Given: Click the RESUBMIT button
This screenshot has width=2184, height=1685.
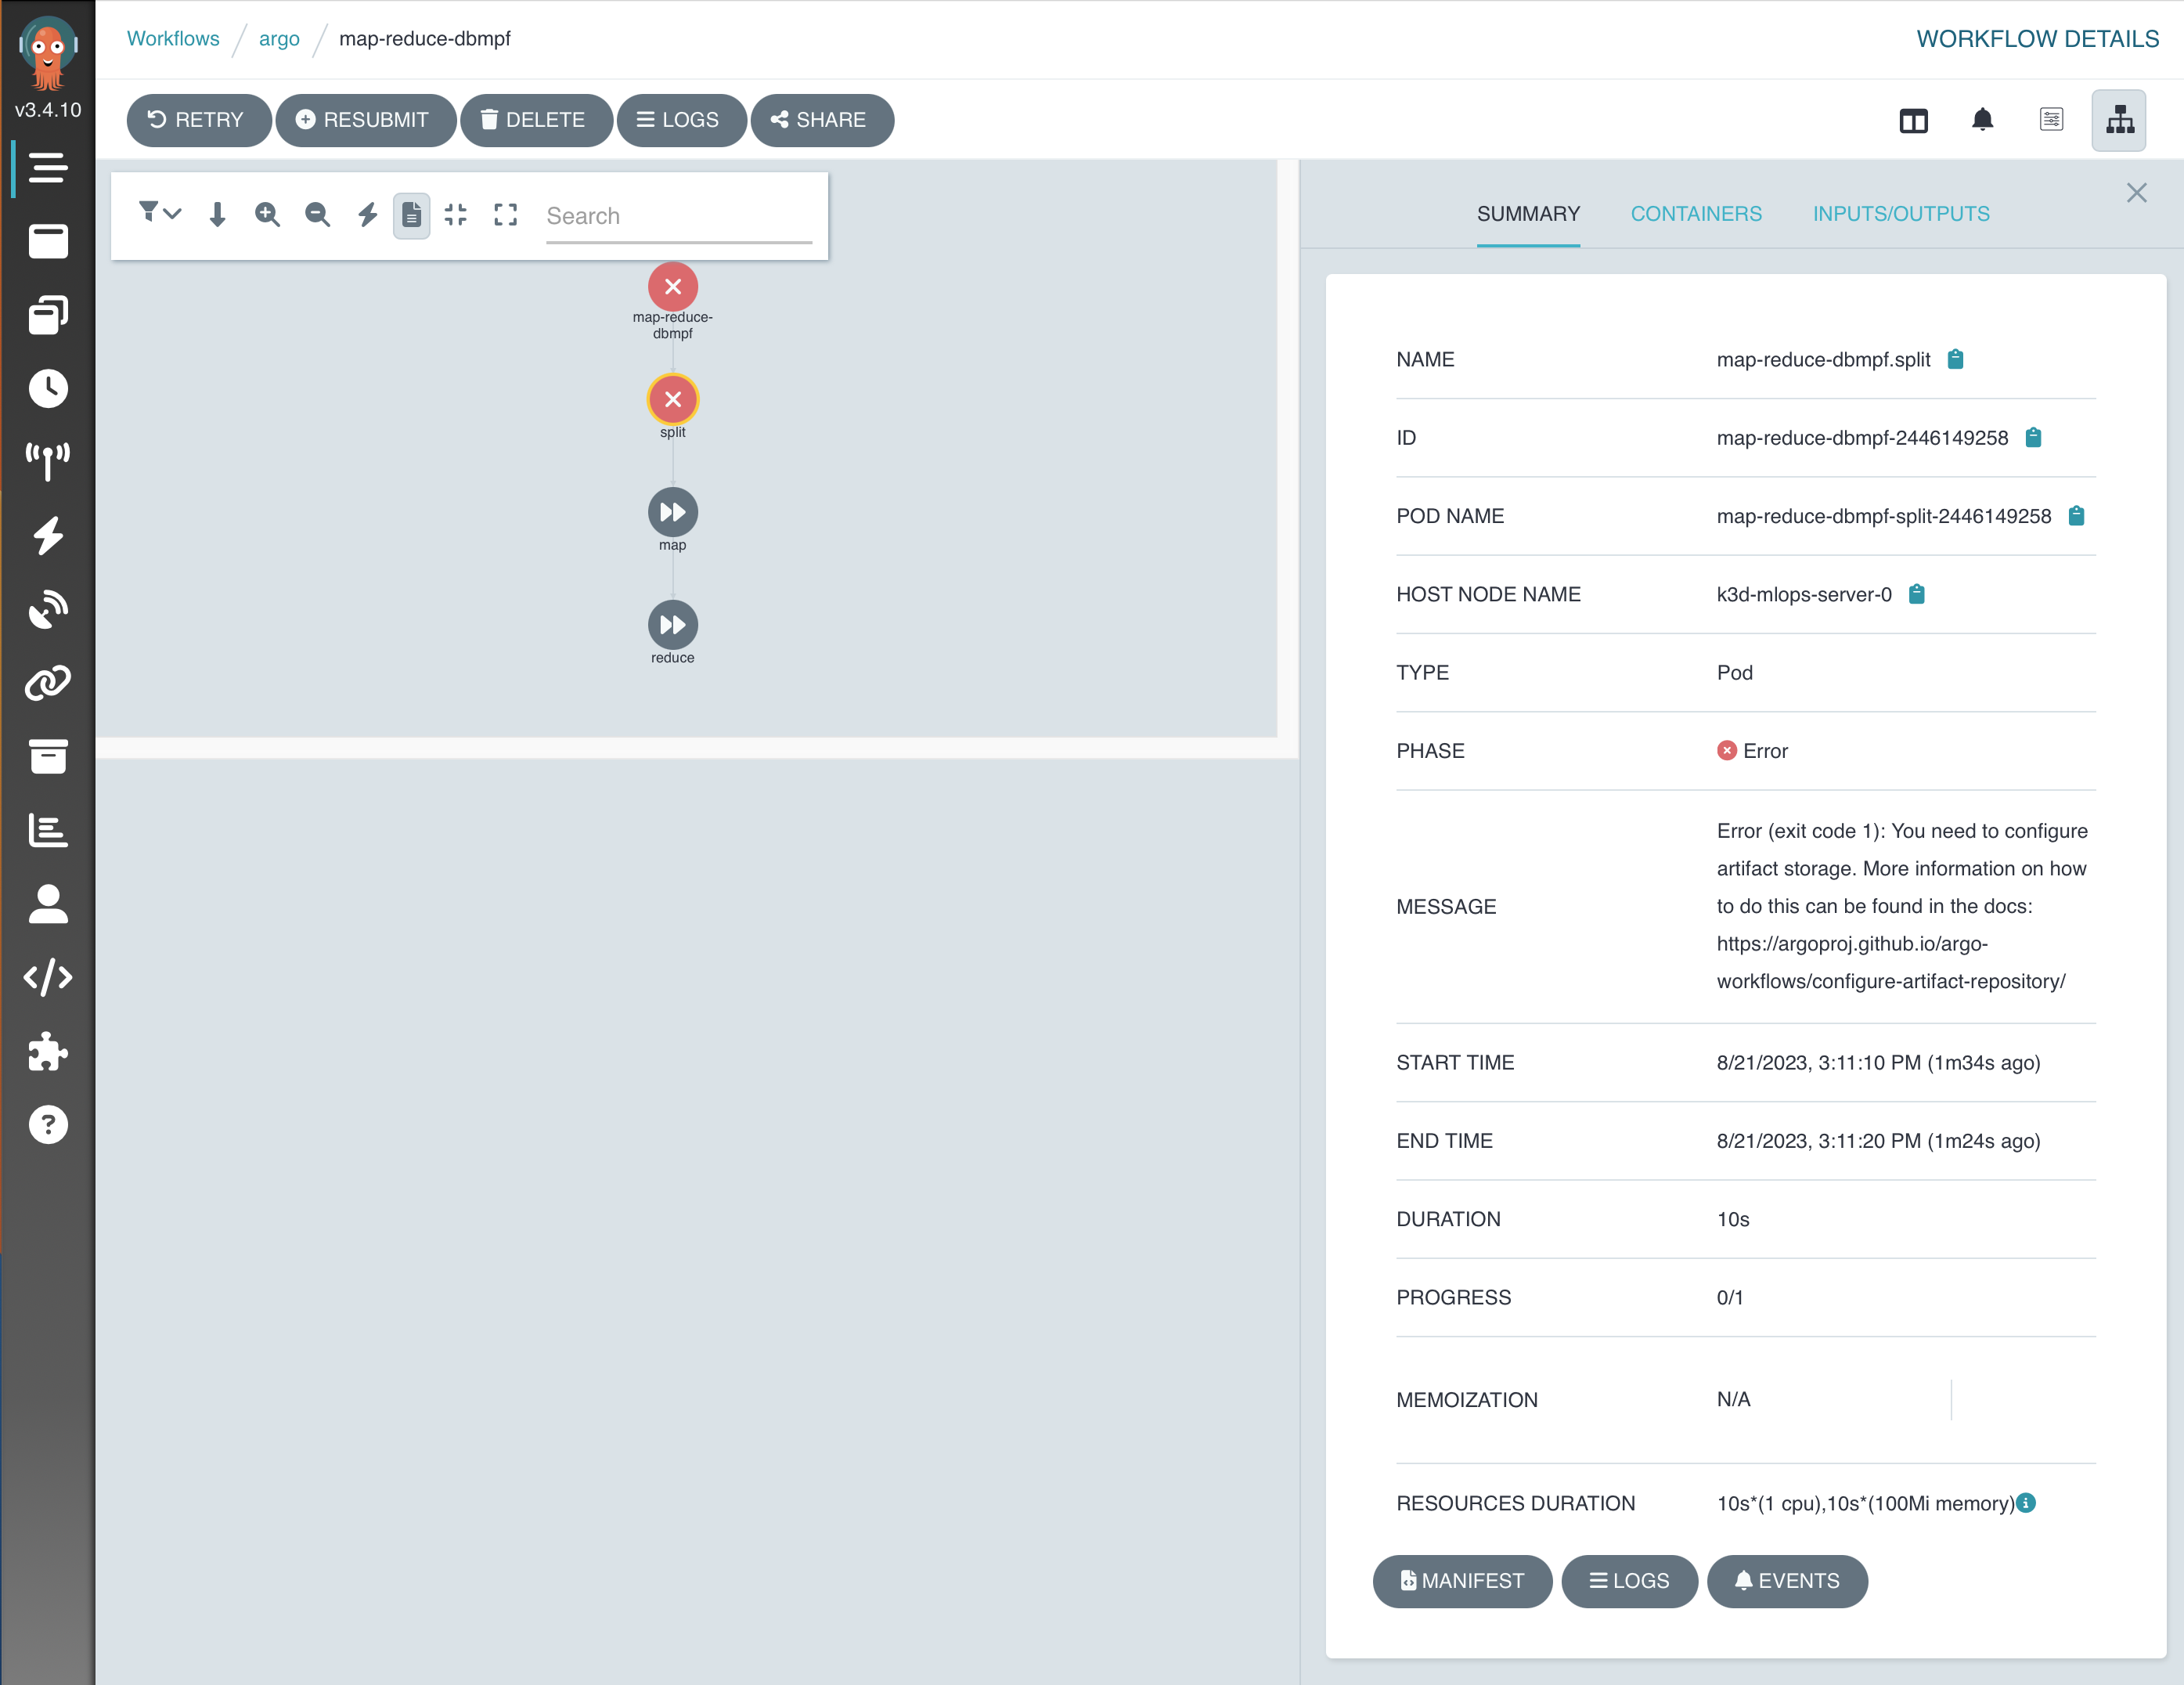Looking at the screenshot, I should (x=365, y=120).
